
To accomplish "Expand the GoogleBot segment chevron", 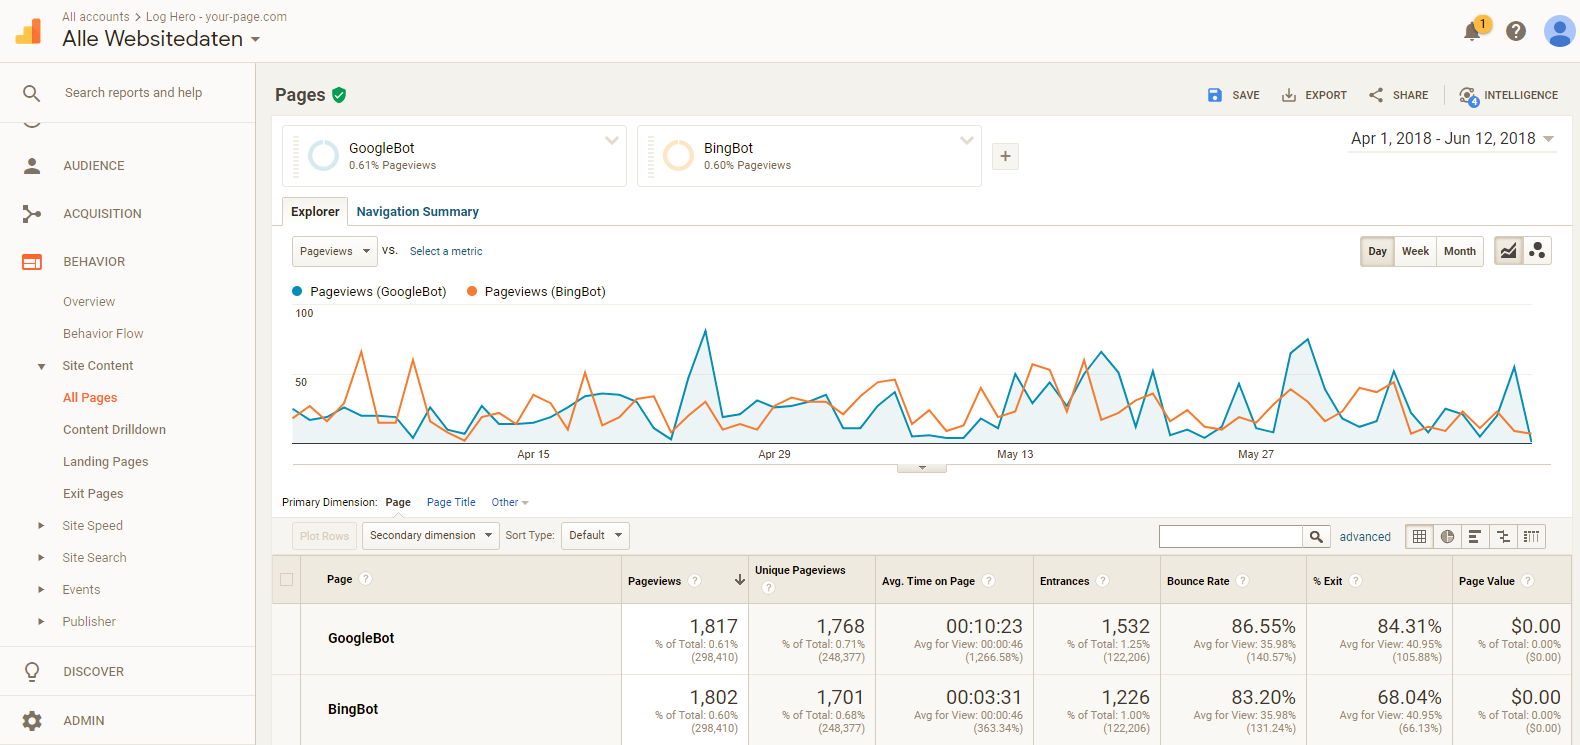I will click(611, 141).
